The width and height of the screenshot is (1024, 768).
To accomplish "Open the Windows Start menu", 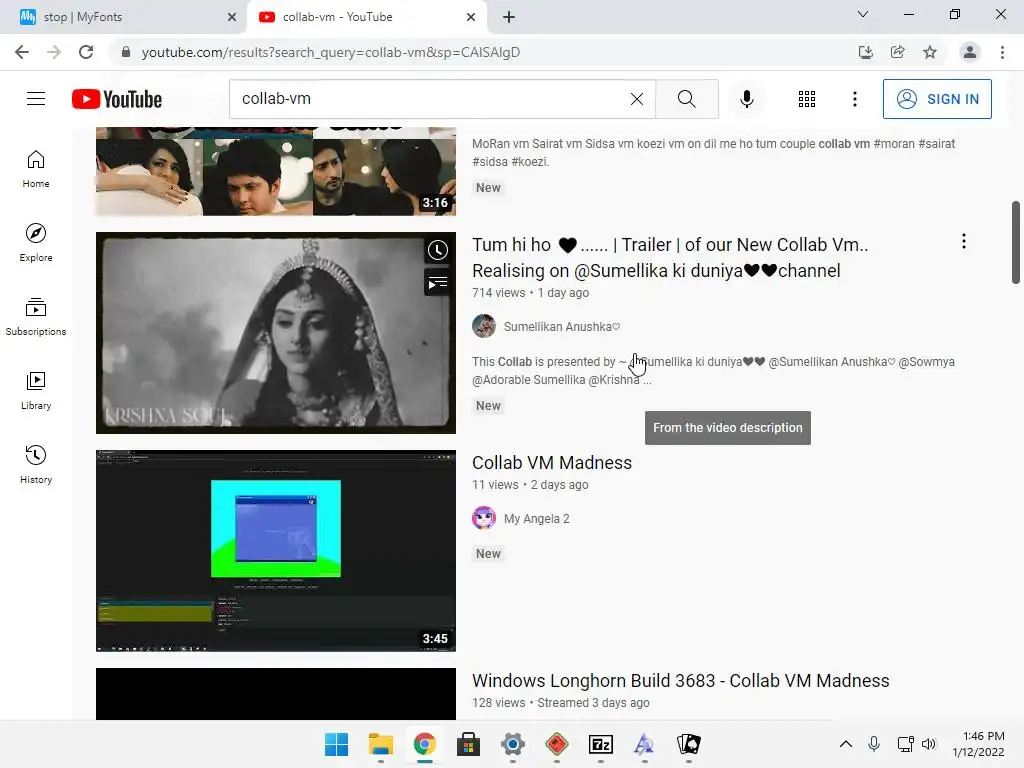I will pyautogui.click(x=336, y=744).
